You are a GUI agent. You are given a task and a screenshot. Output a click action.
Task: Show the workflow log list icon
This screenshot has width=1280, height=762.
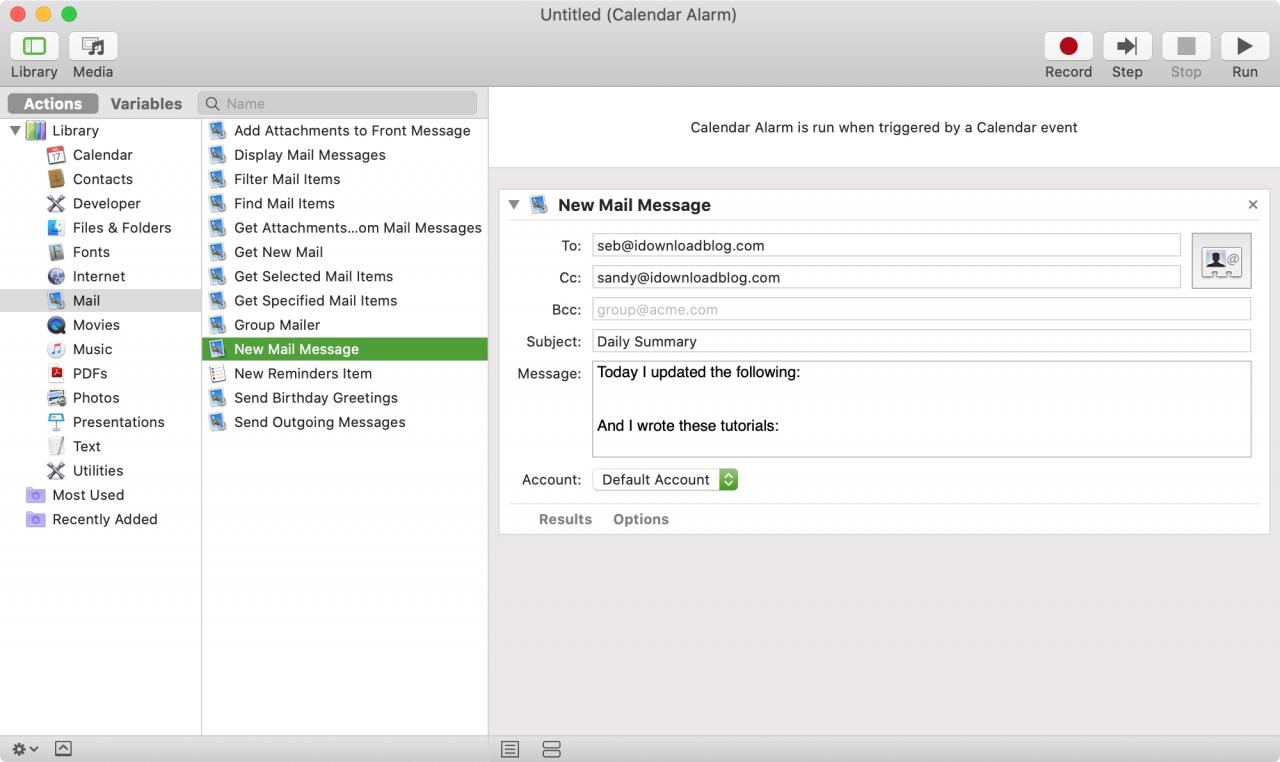click(x=510, y=749)
